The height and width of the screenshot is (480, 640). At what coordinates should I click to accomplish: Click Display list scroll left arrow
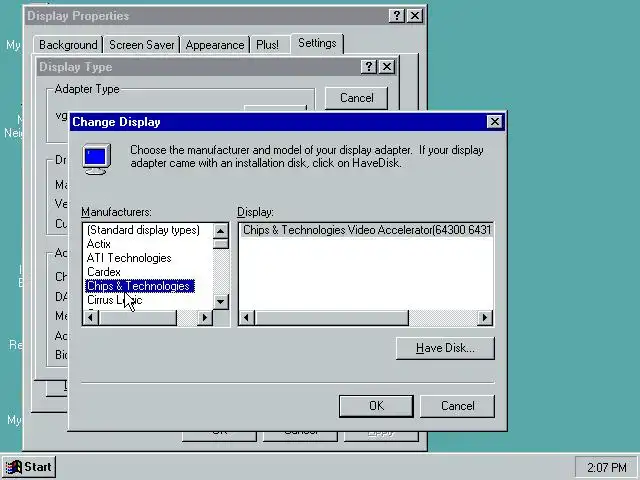(247, 318)
